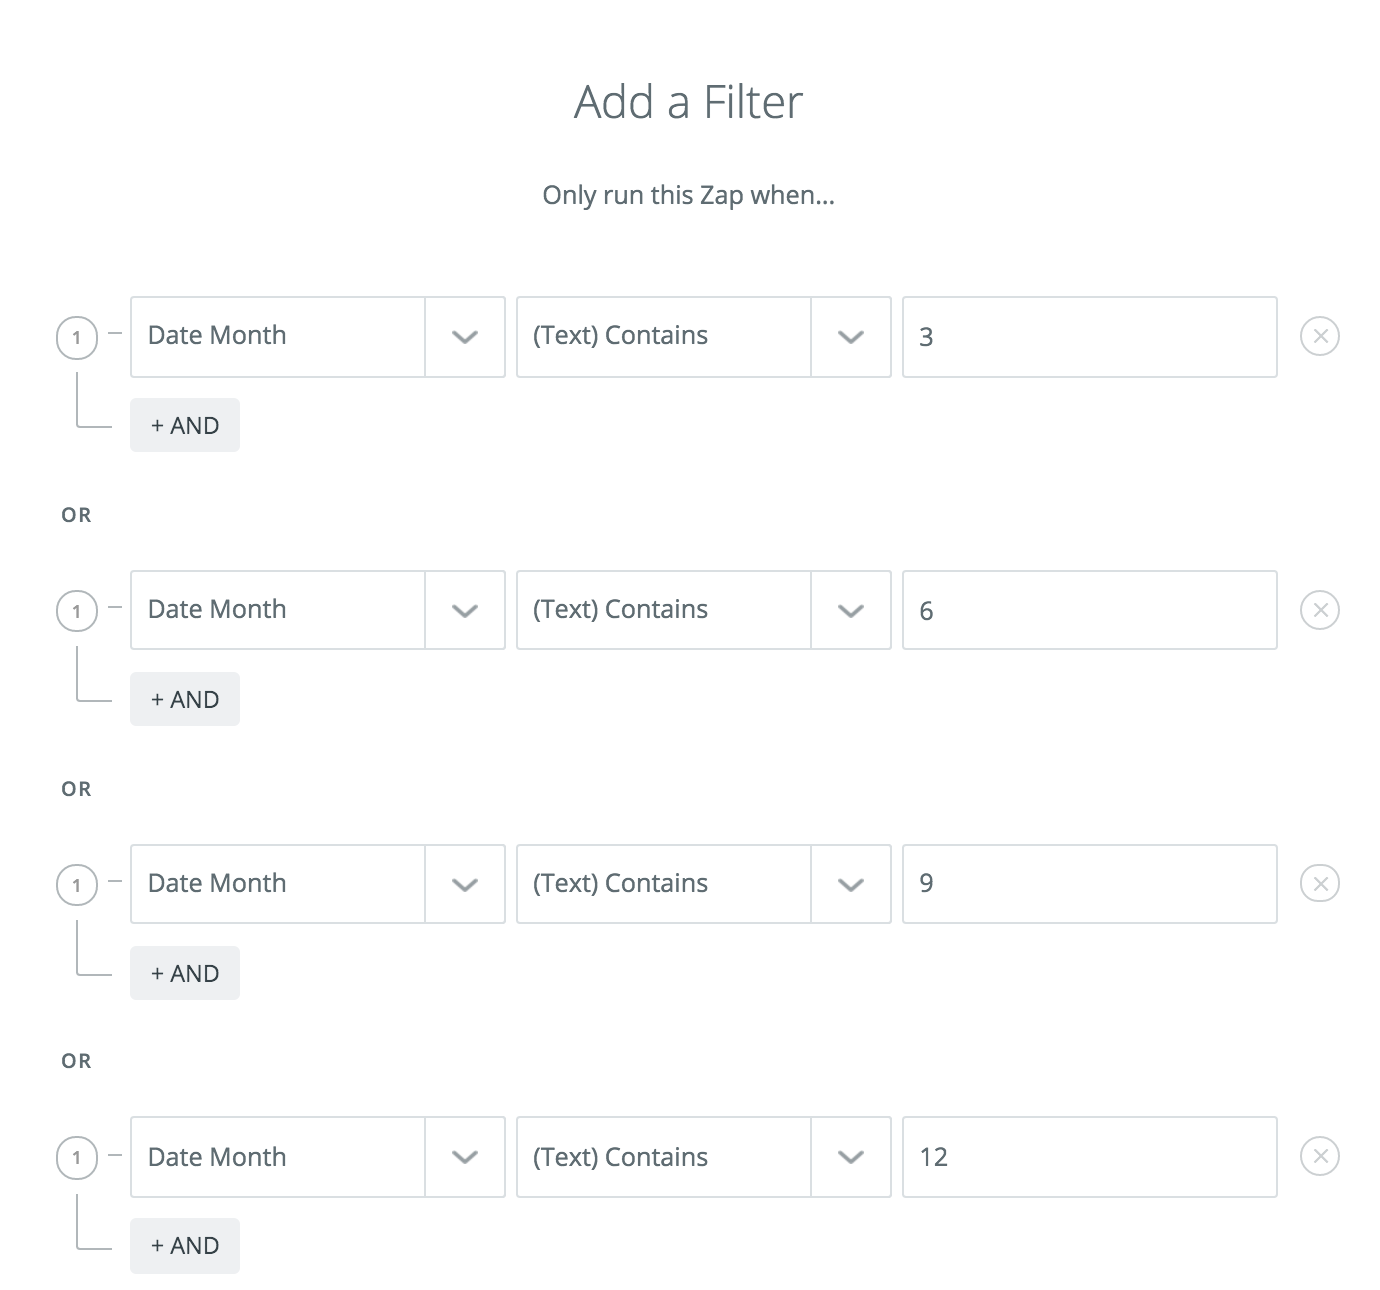
Task: Add AND condition below the value 9 rule
Action: pos(185,973)
